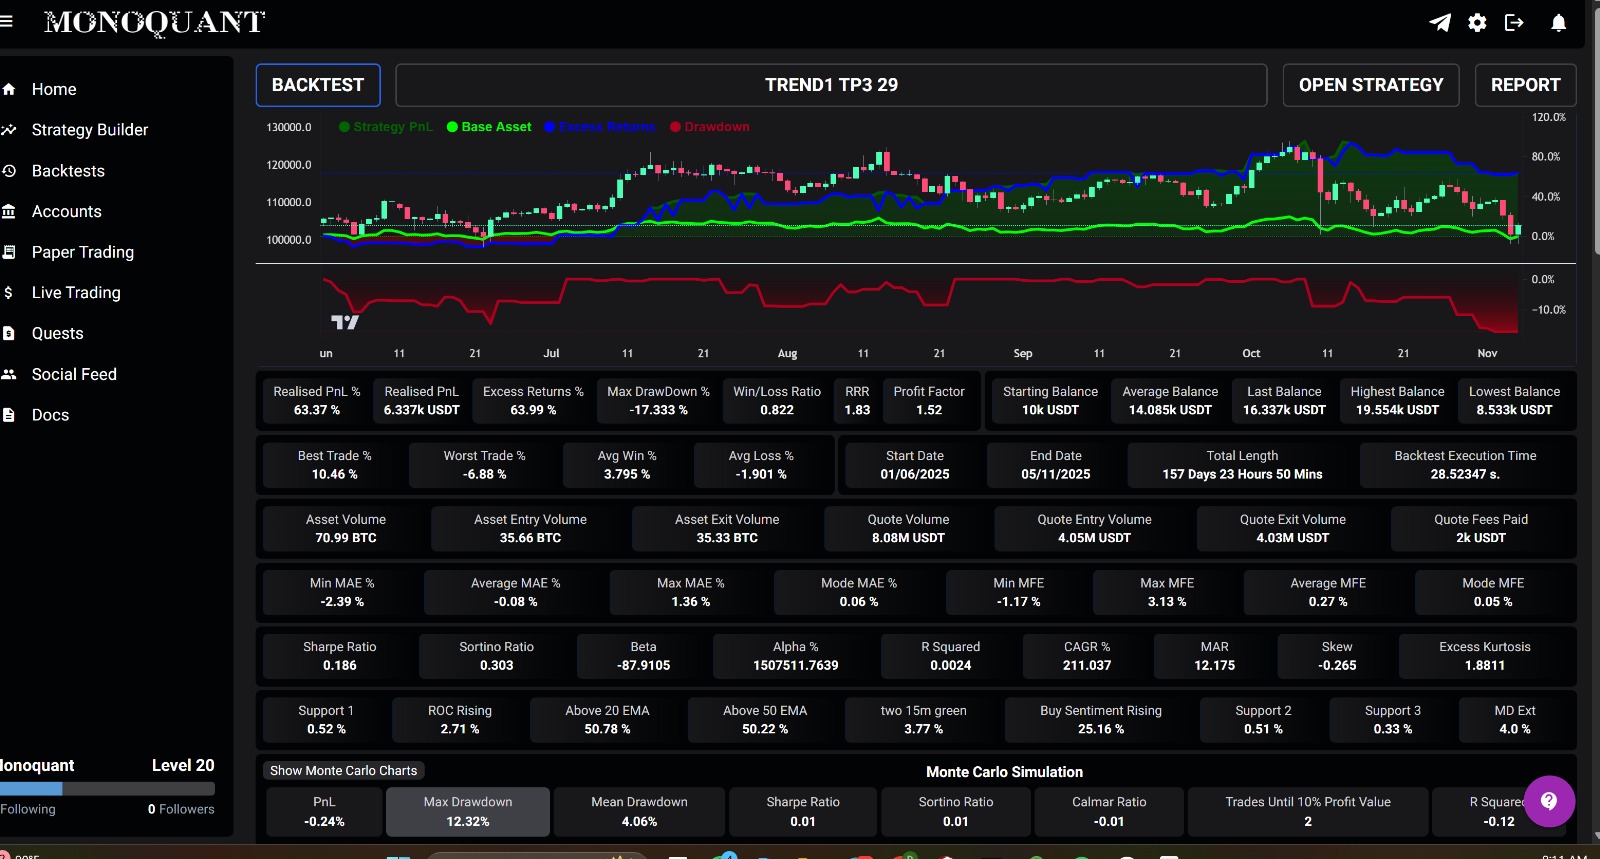Click the Backtest Execution Time stat

(1465, 465)
